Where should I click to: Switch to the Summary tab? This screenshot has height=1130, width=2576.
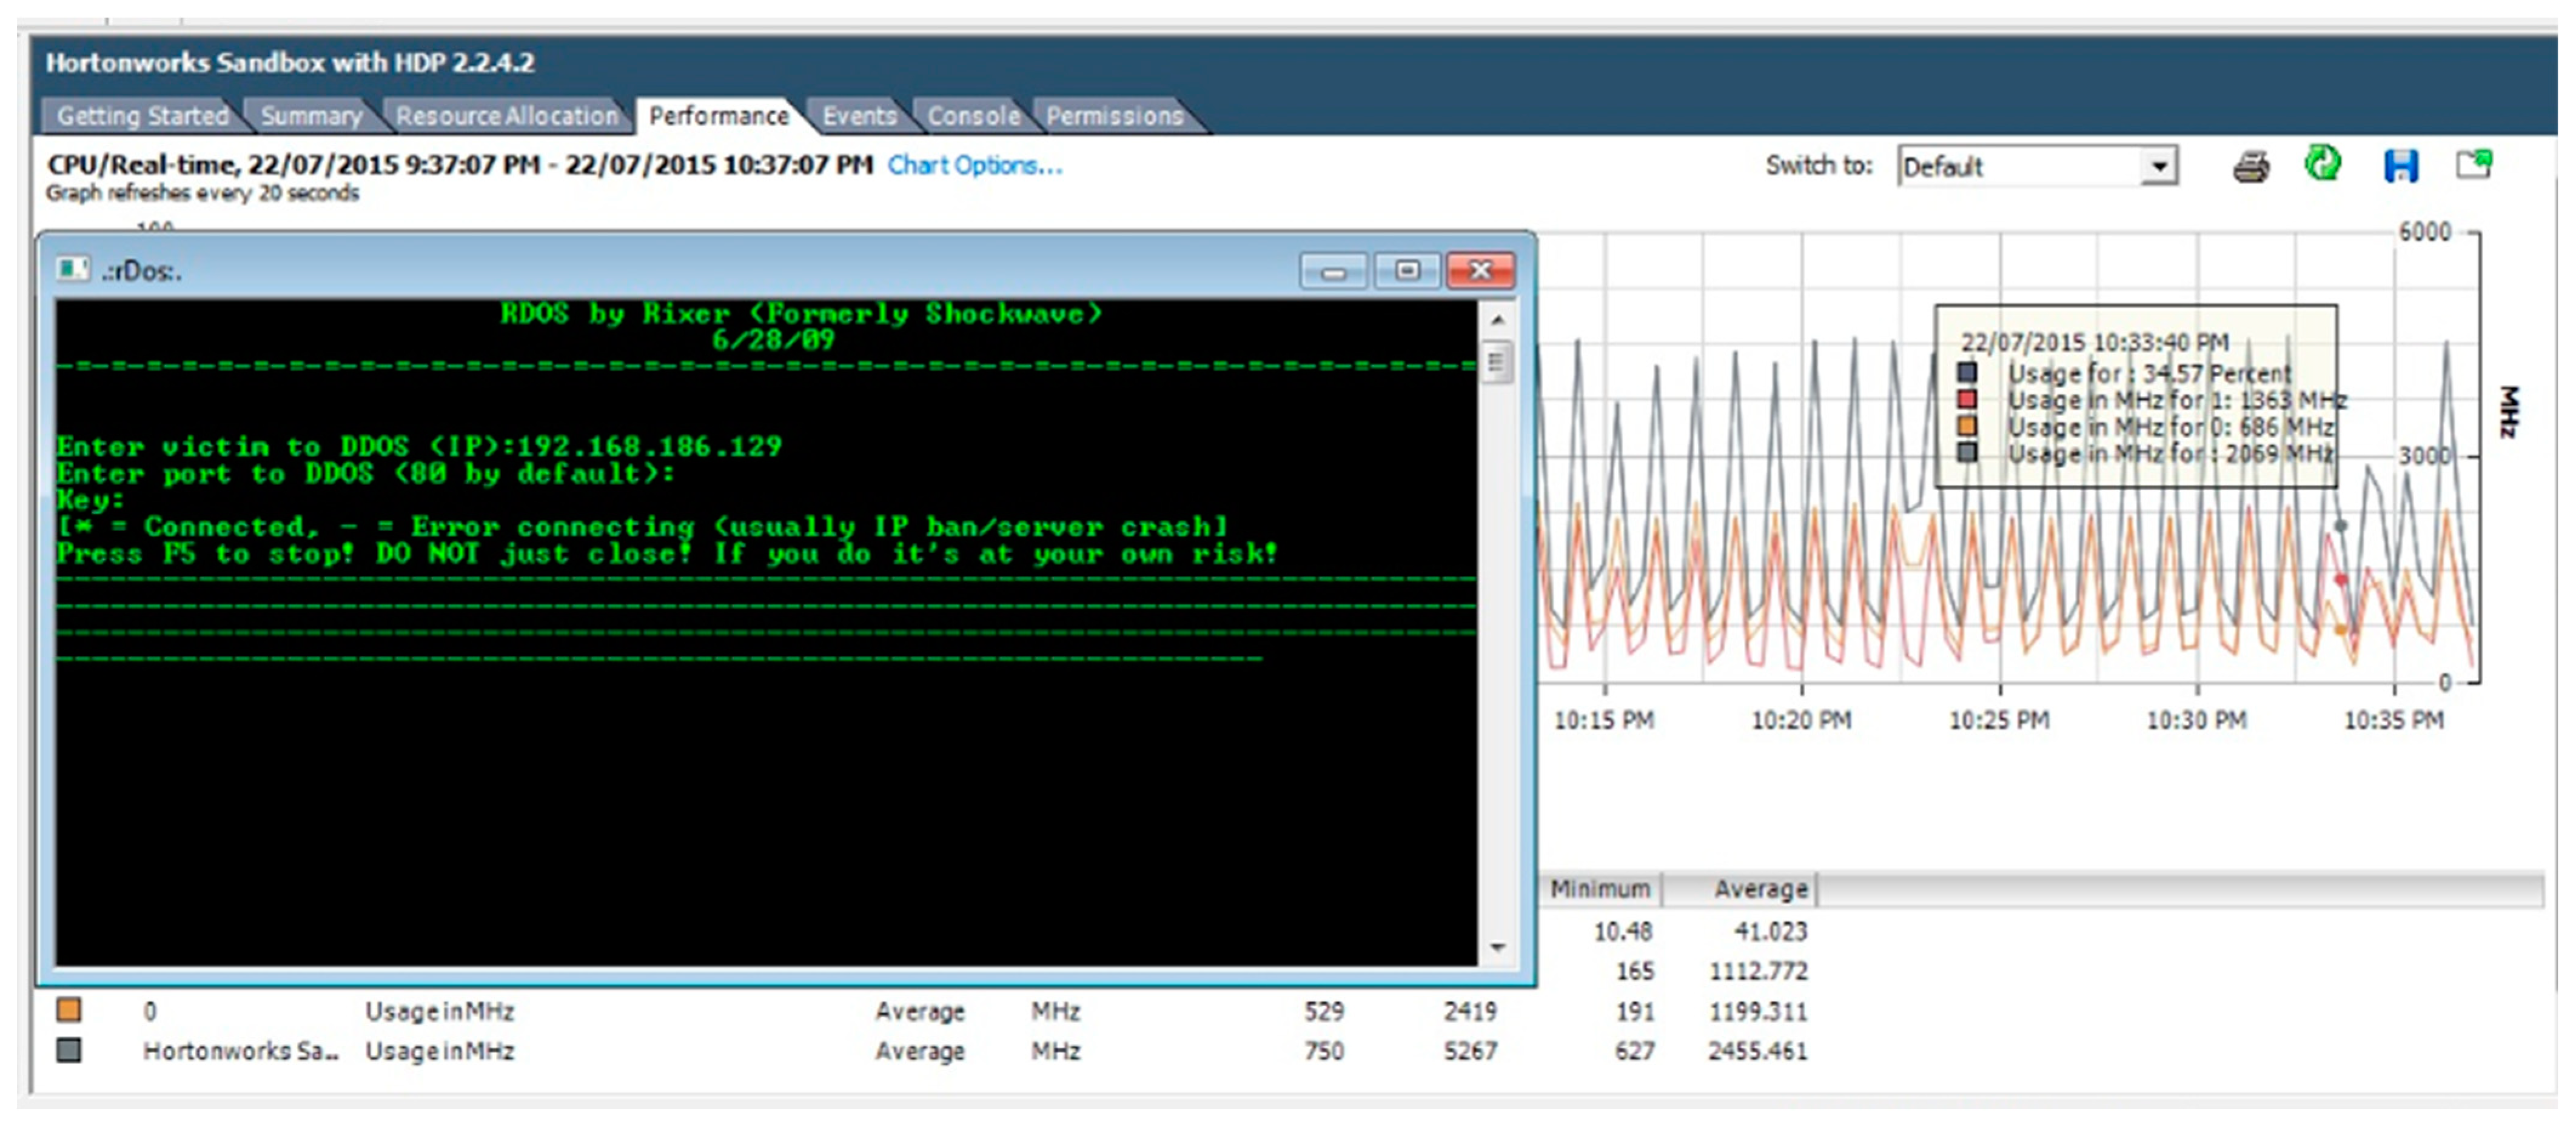311,116
